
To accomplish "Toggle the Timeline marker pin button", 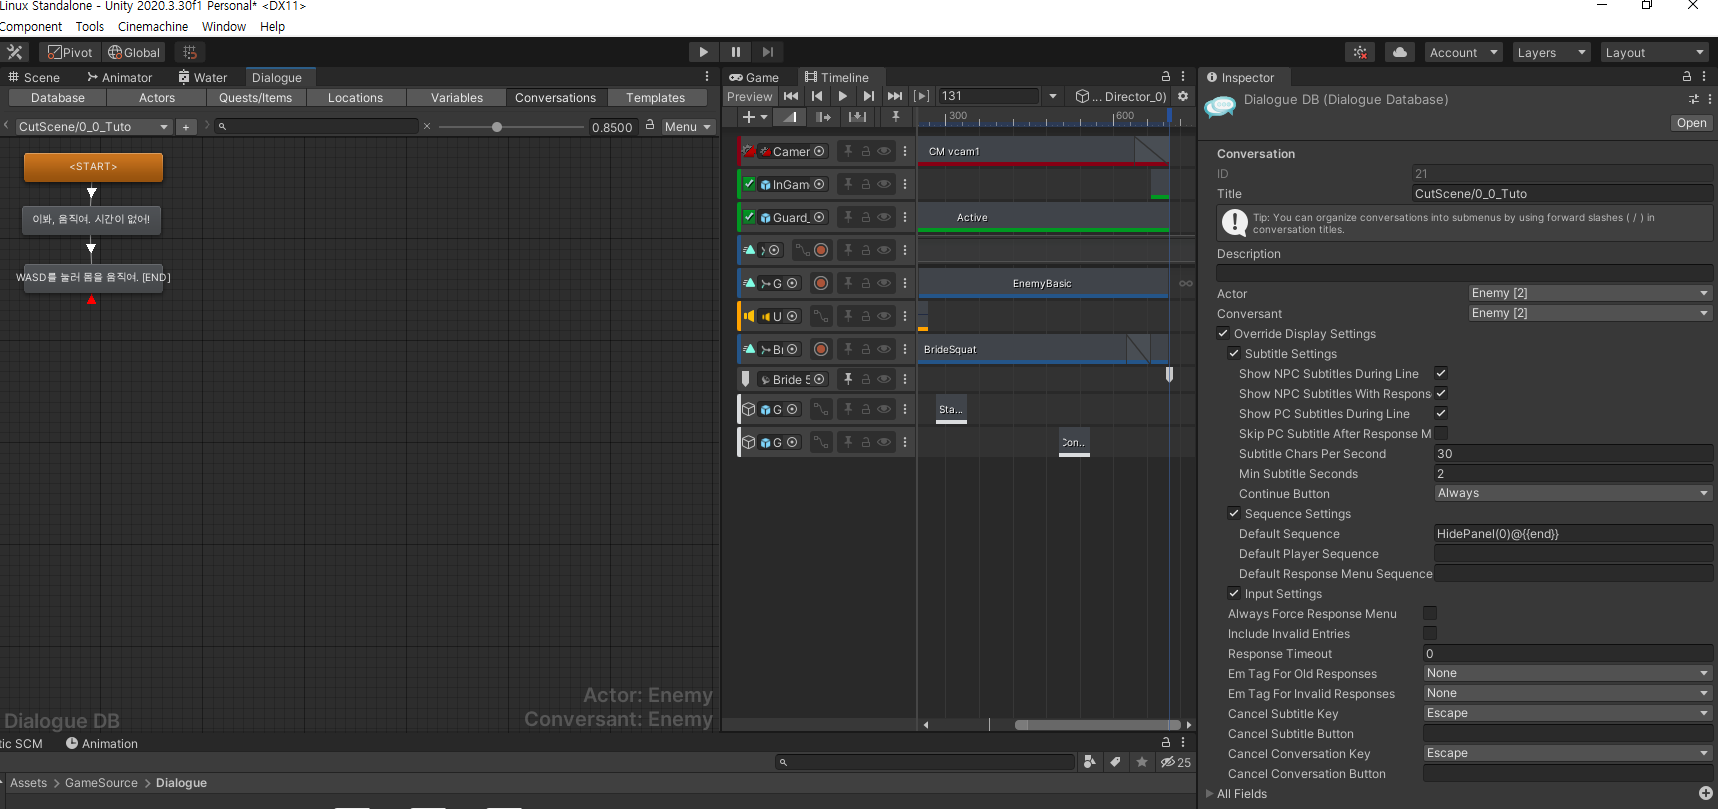I will (x=896, y=117).
